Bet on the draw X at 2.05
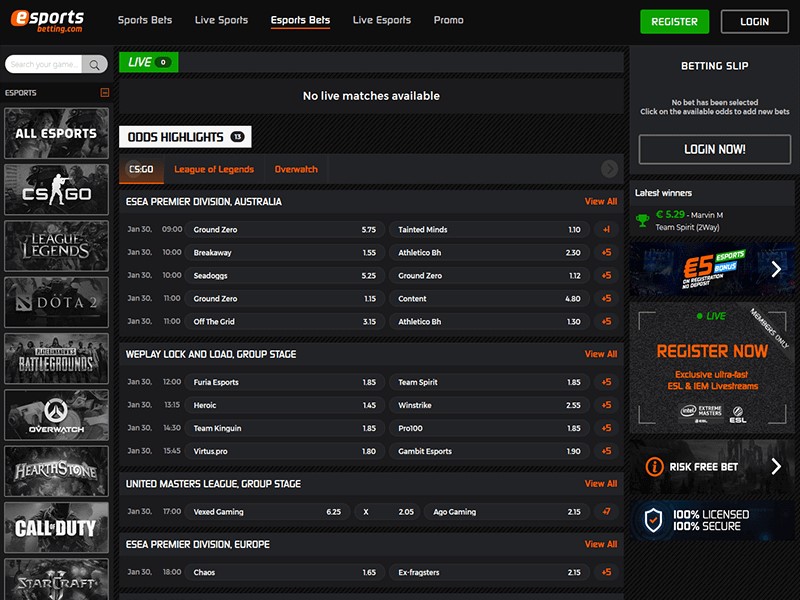 tap(388, 512)
